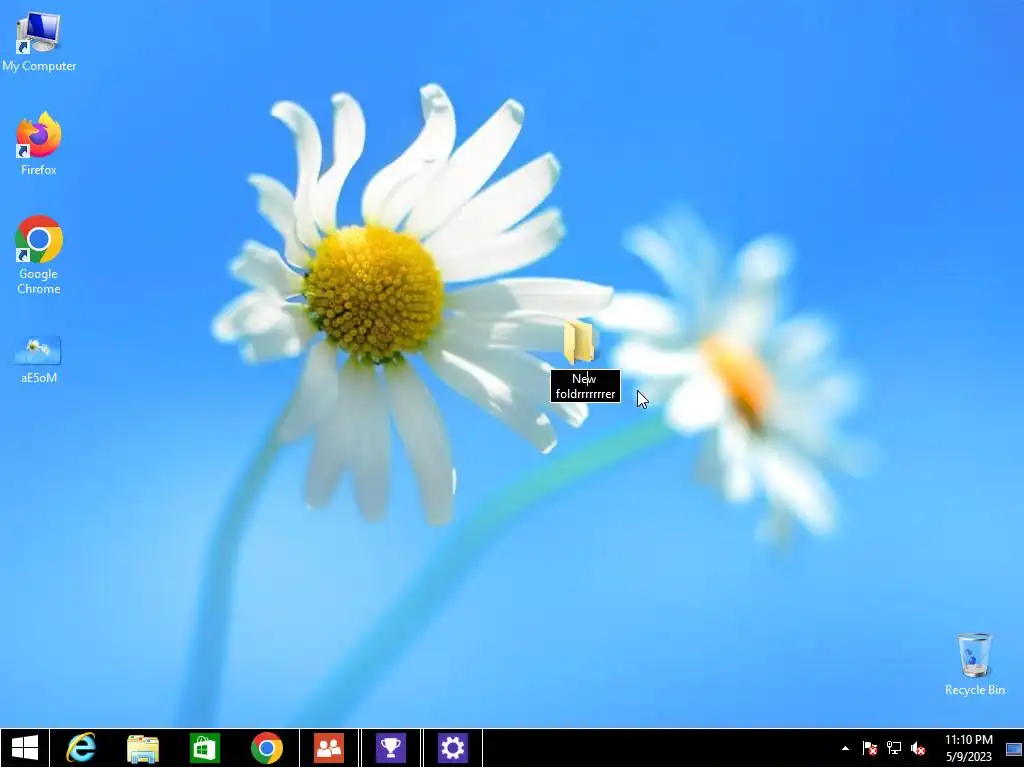Image resolution: width=1024 pixels, height=768 pixels.
Task: Click inside the folder rename text box
Action: tap(585, 387)
